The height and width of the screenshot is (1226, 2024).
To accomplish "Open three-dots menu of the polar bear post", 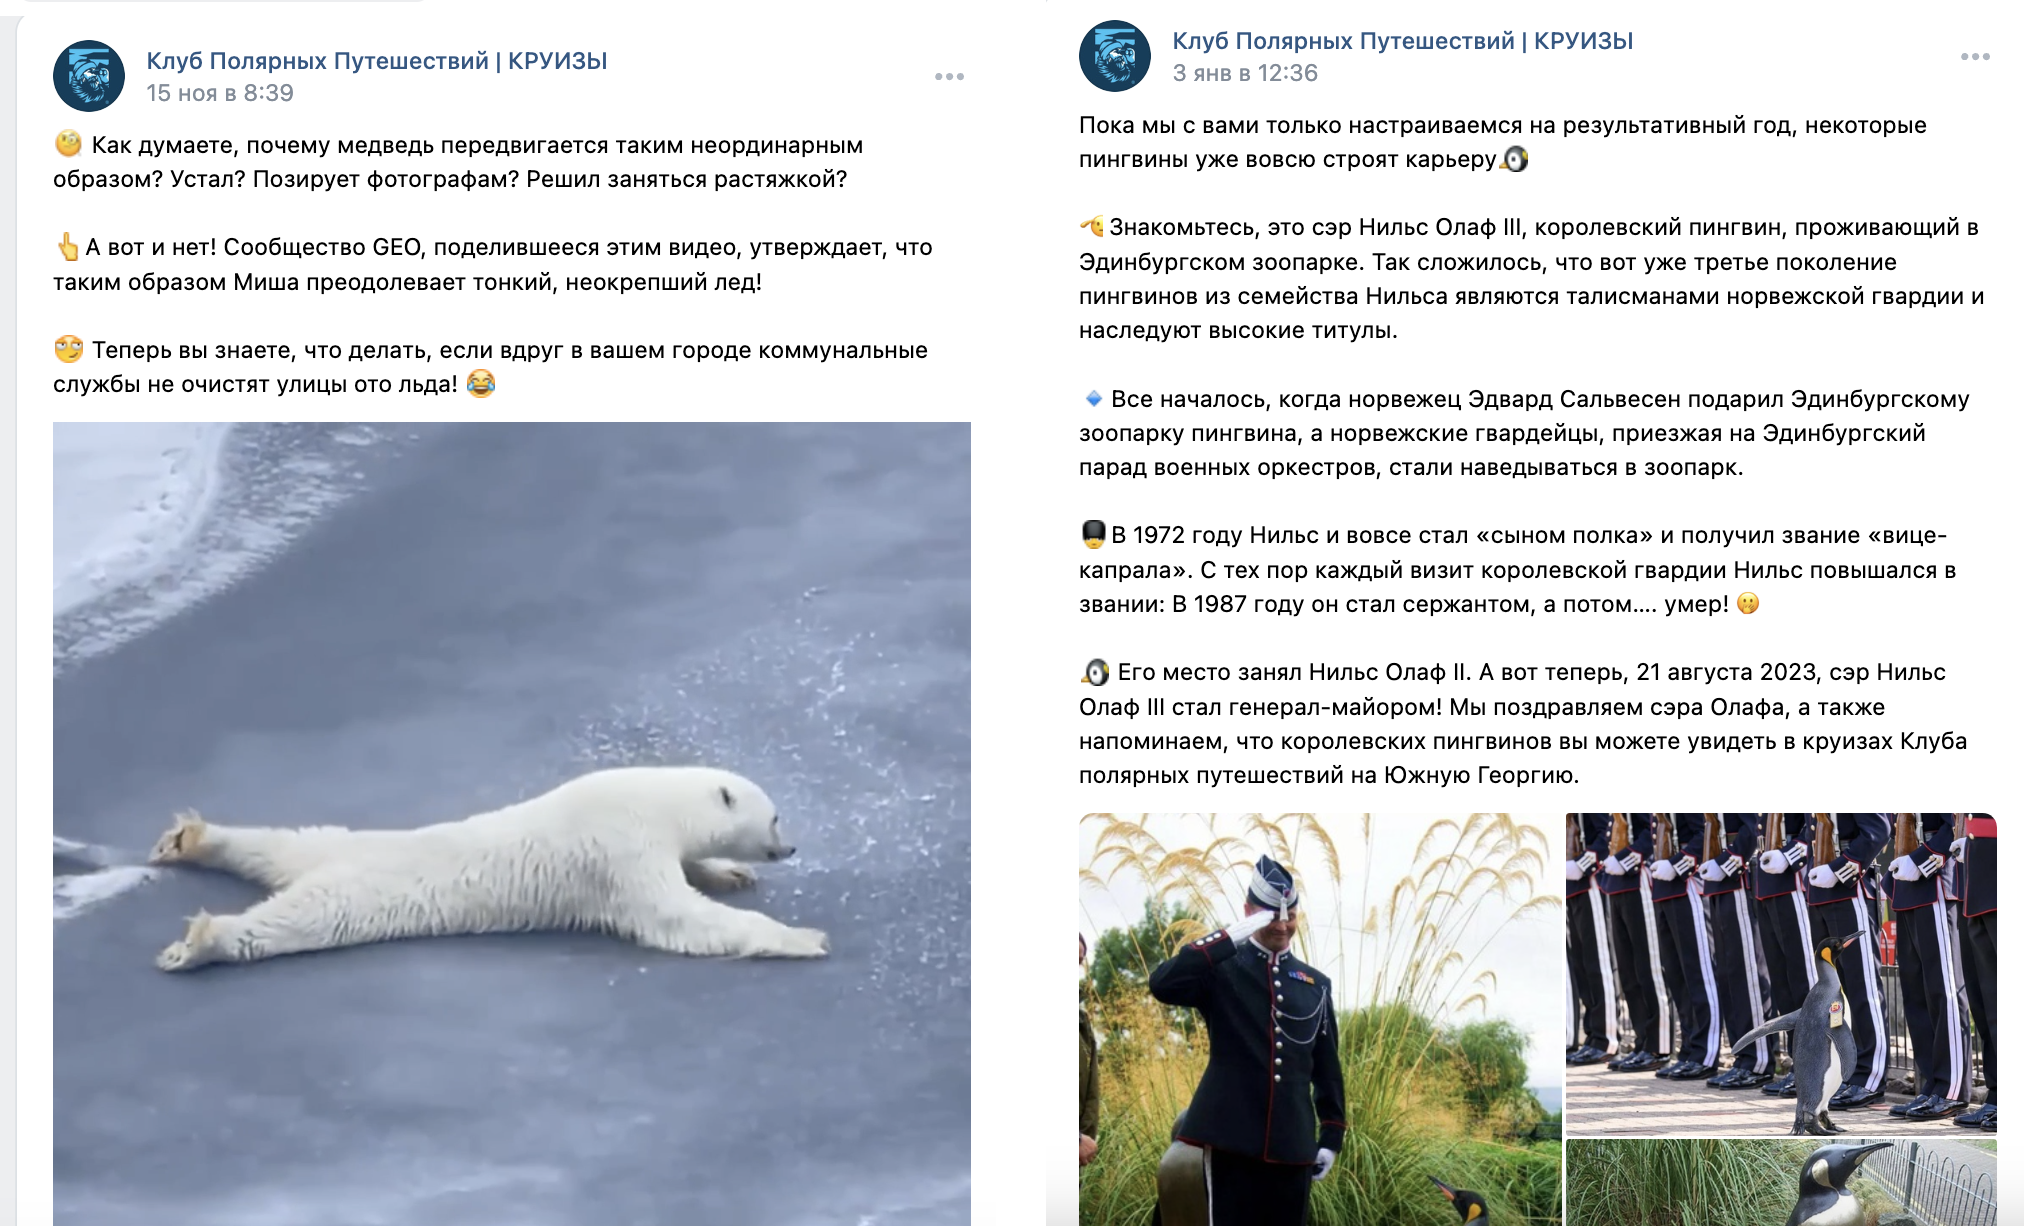I will [949, 76].
